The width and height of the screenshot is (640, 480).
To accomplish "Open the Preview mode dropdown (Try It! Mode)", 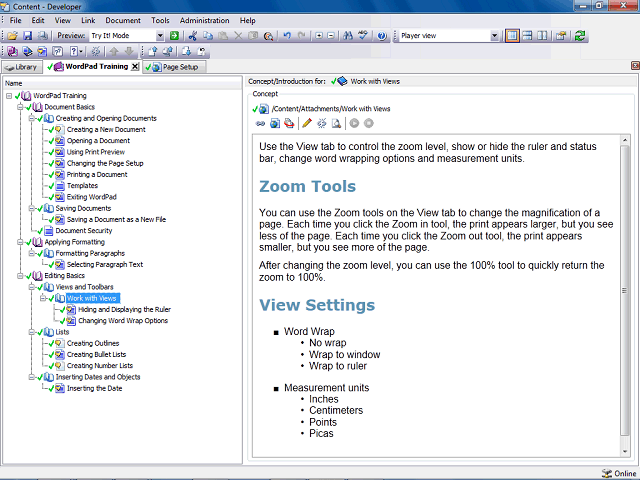I will 160,36.
